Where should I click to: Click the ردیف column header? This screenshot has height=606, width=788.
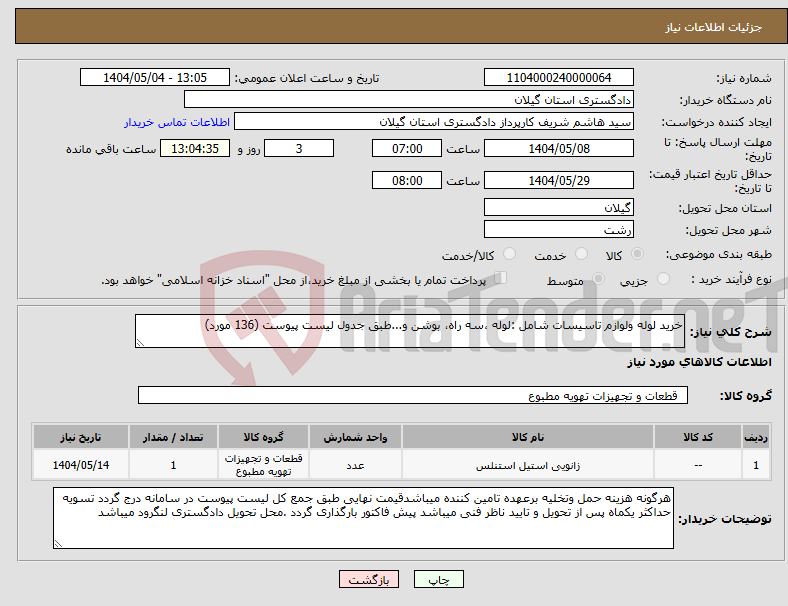coord(756,437)
